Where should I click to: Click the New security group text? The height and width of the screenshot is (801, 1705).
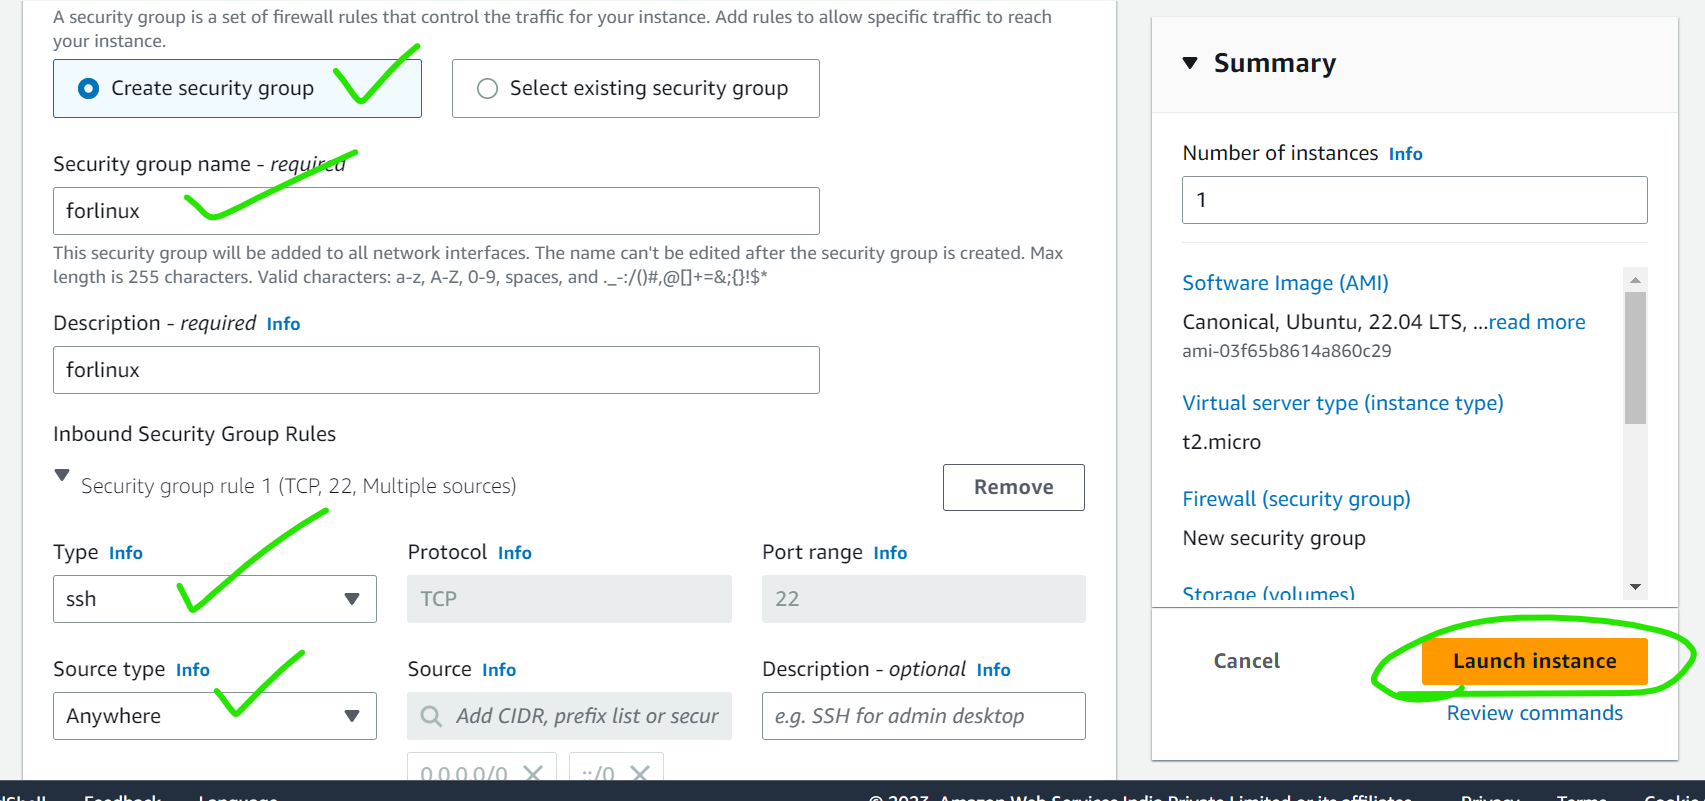(1274, 538)
